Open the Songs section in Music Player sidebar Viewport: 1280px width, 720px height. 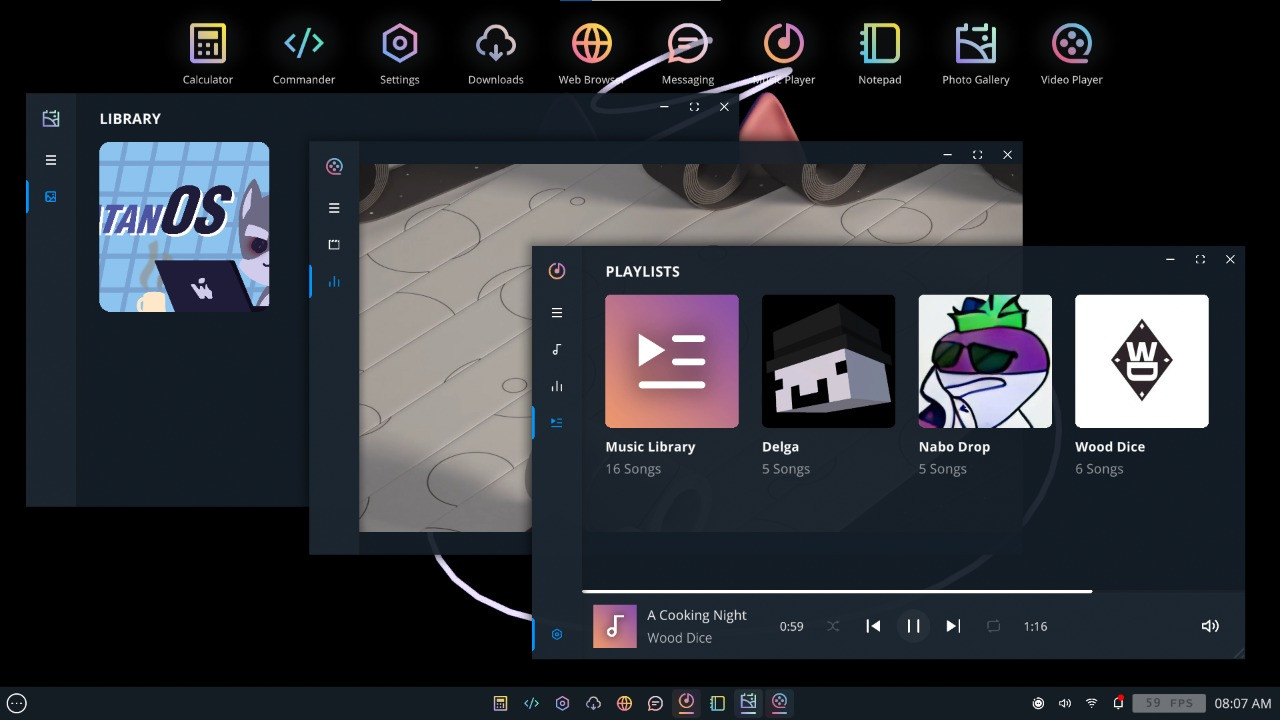pos(557,349)
